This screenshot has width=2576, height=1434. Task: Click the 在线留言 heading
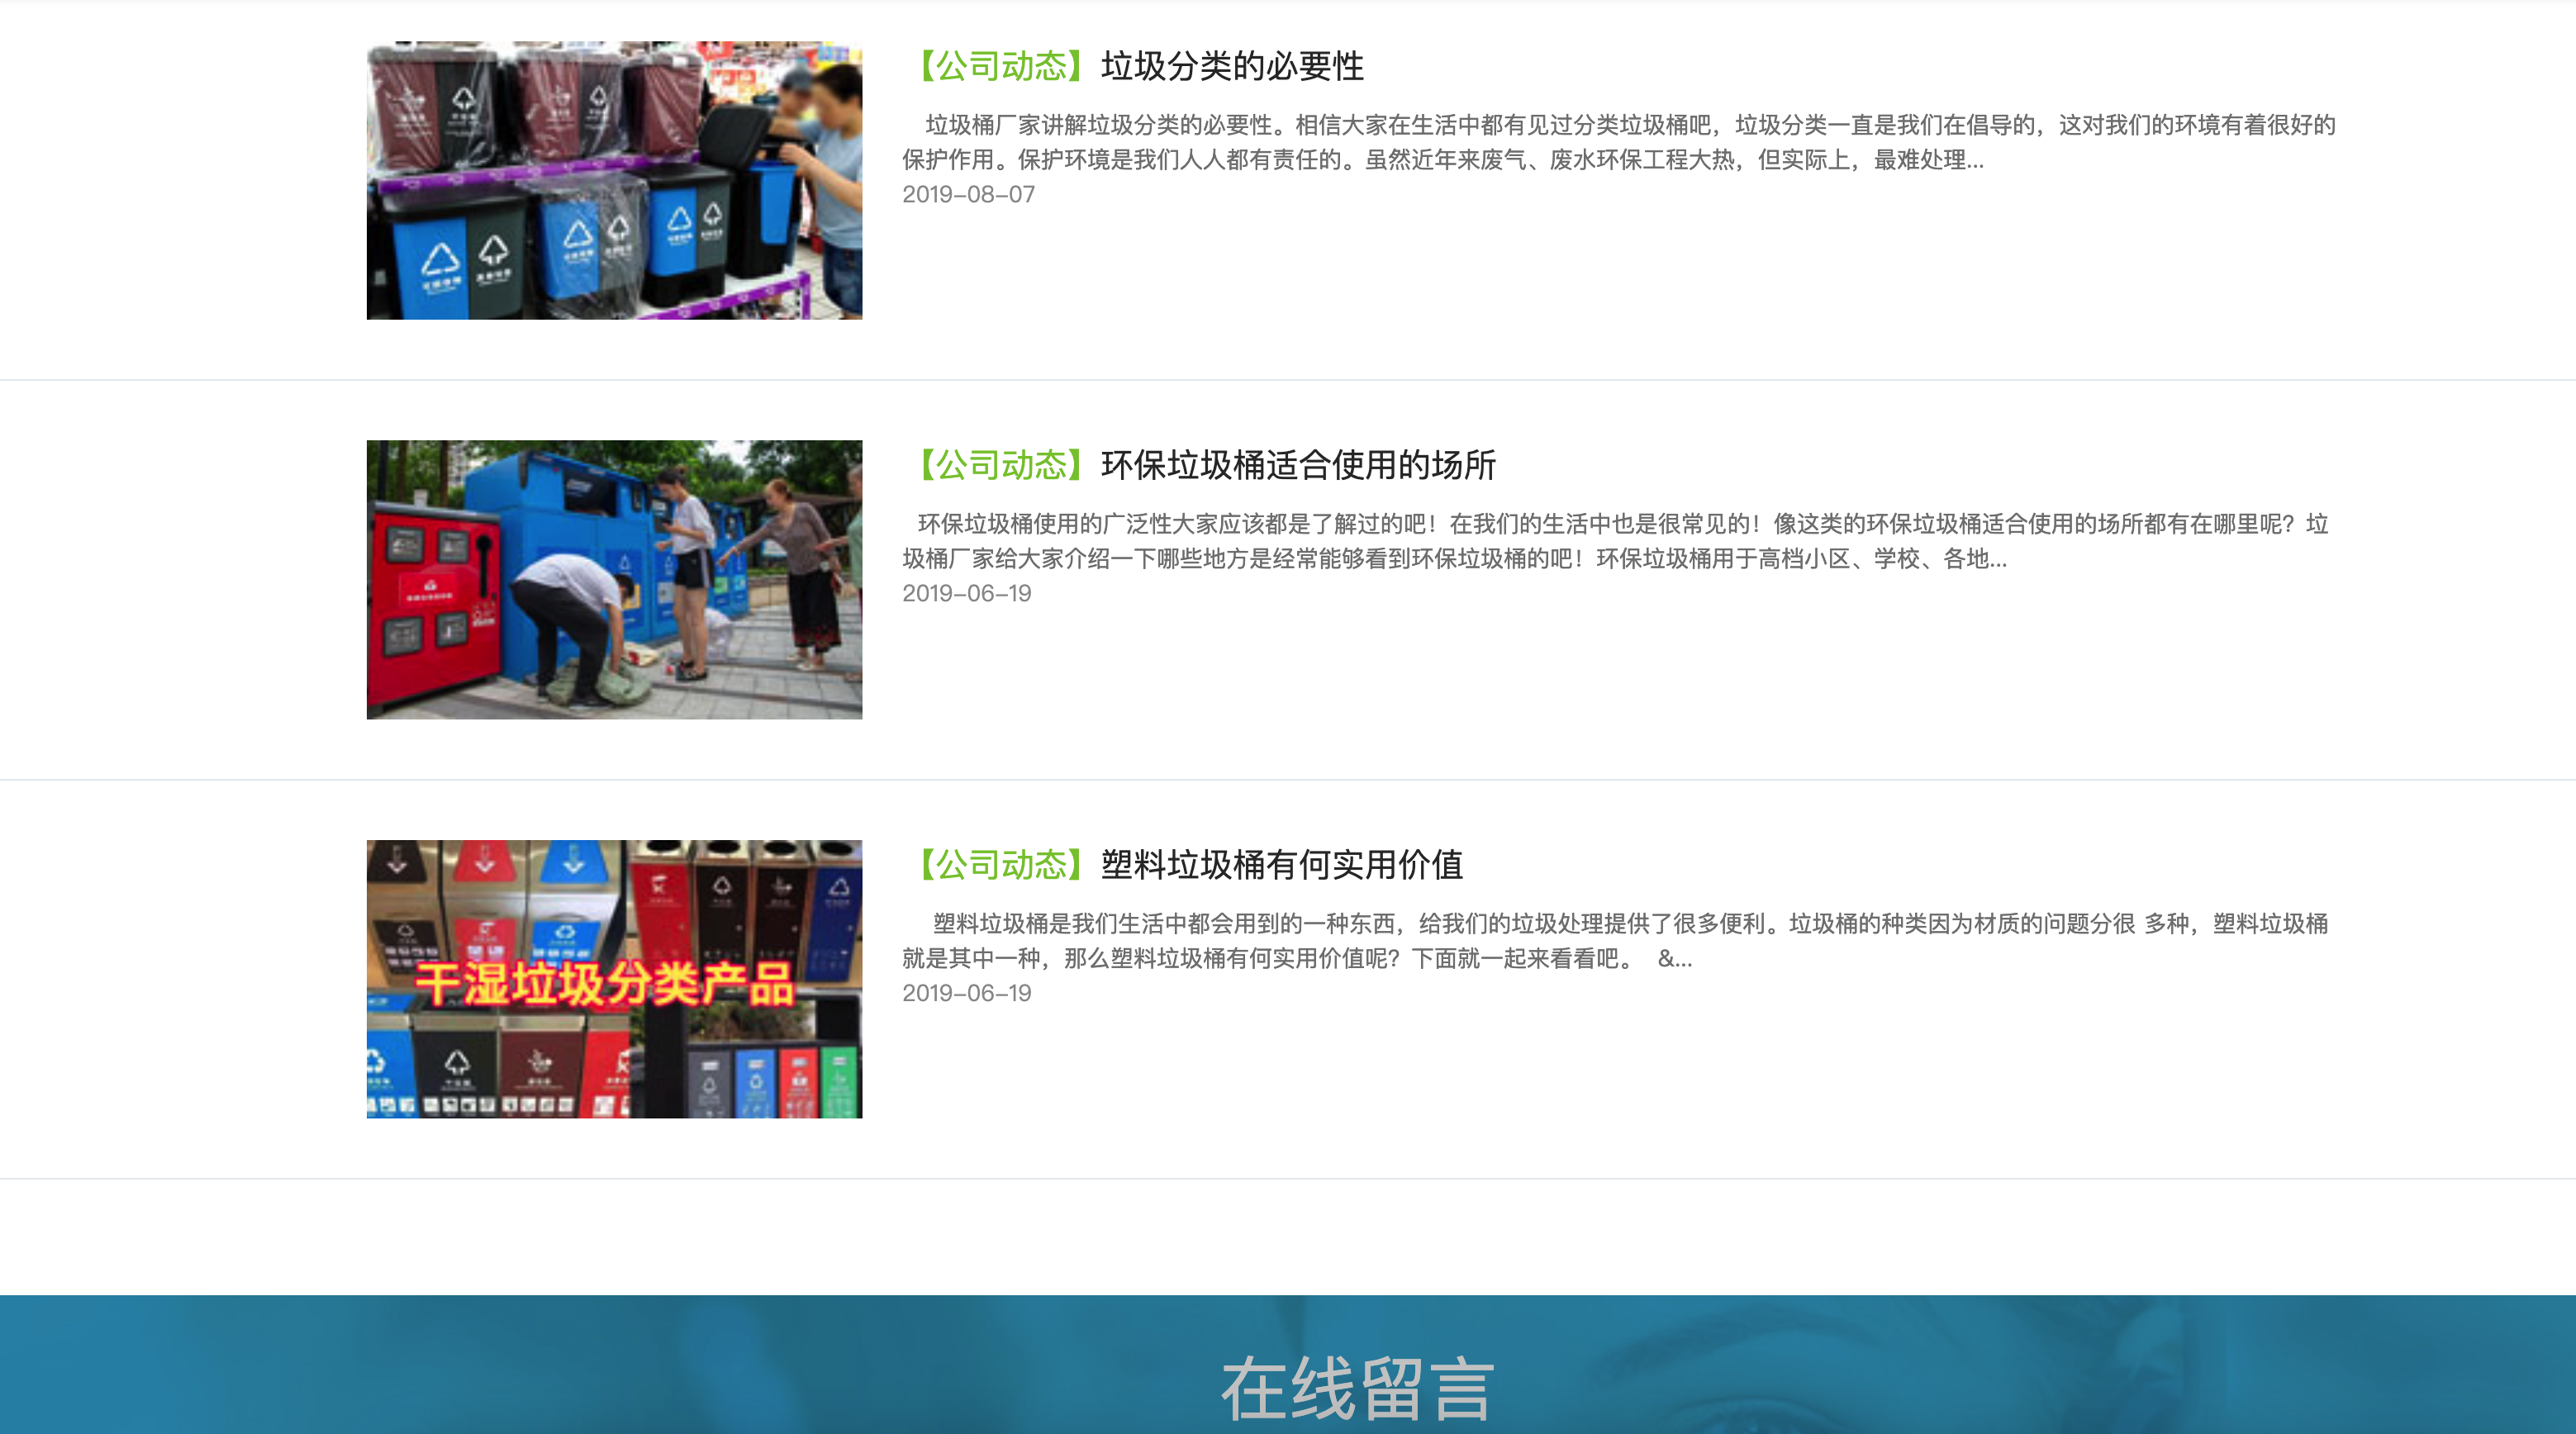(x=1357, y=1388)
